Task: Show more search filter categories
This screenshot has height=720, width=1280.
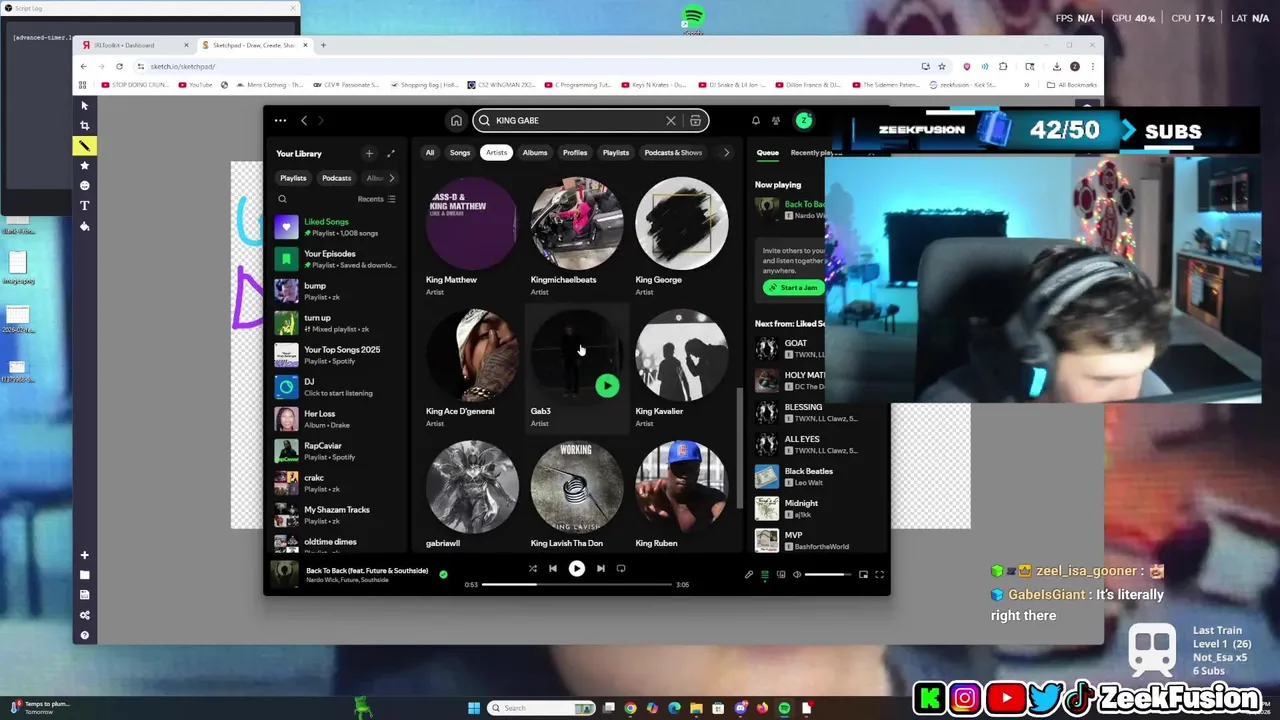Action: coord(726,152)
